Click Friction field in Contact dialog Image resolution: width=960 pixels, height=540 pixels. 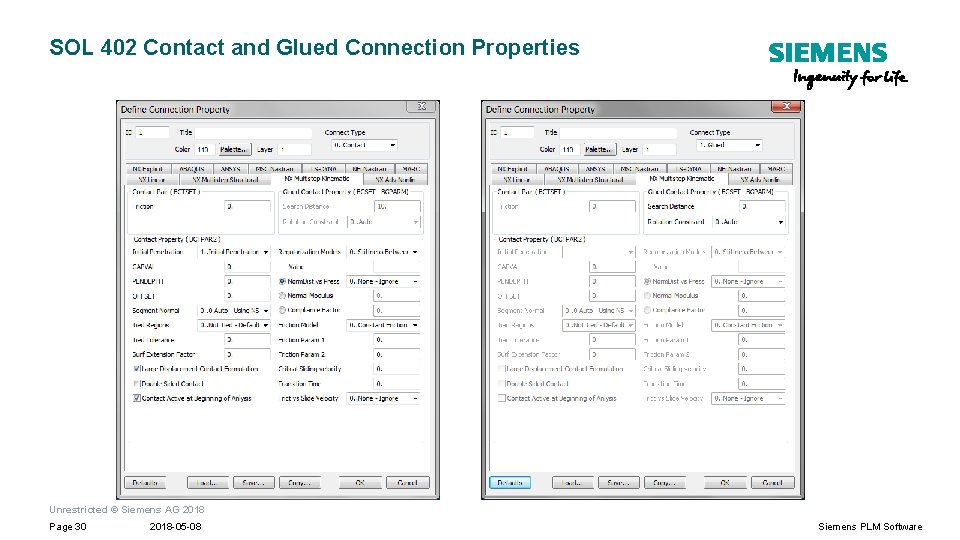point(247,207)
